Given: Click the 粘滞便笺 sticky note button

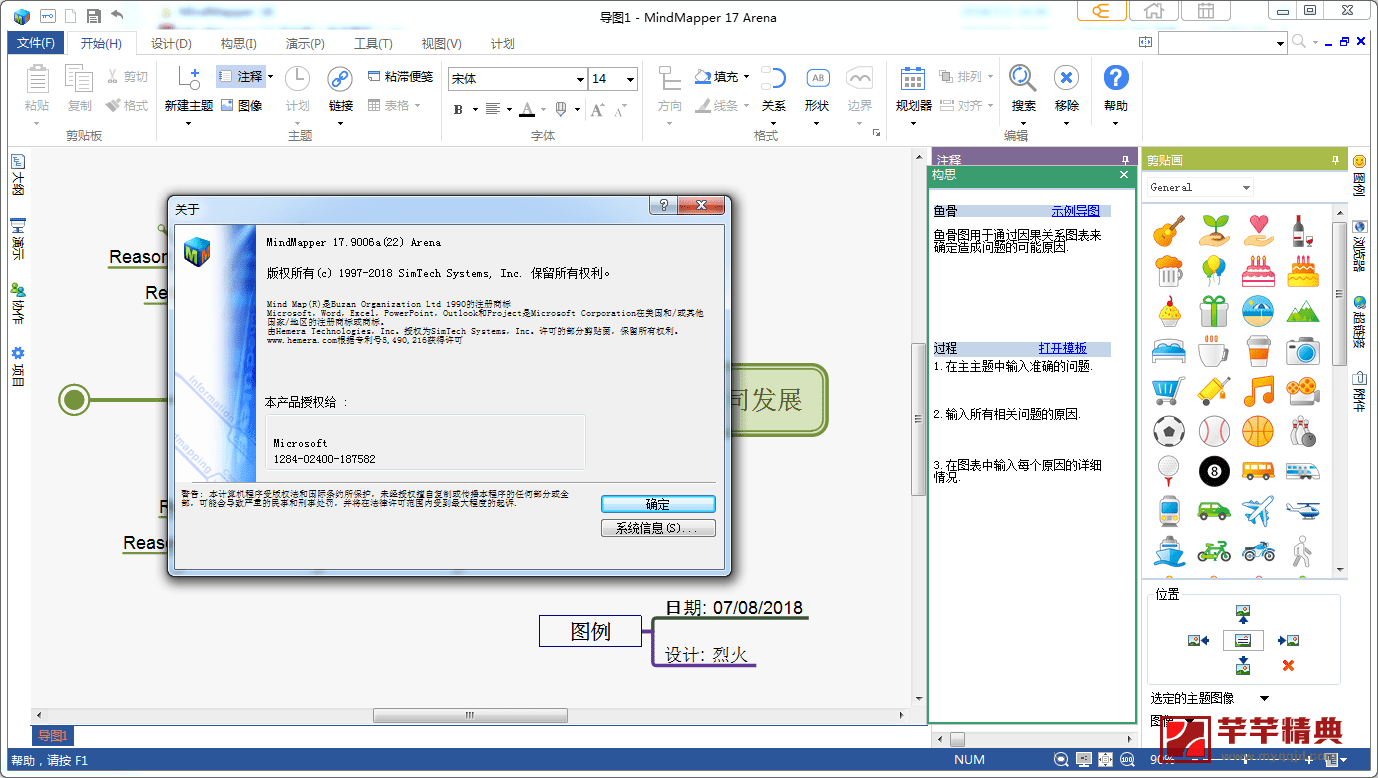Looking at the screenshot, I should 400,76.
